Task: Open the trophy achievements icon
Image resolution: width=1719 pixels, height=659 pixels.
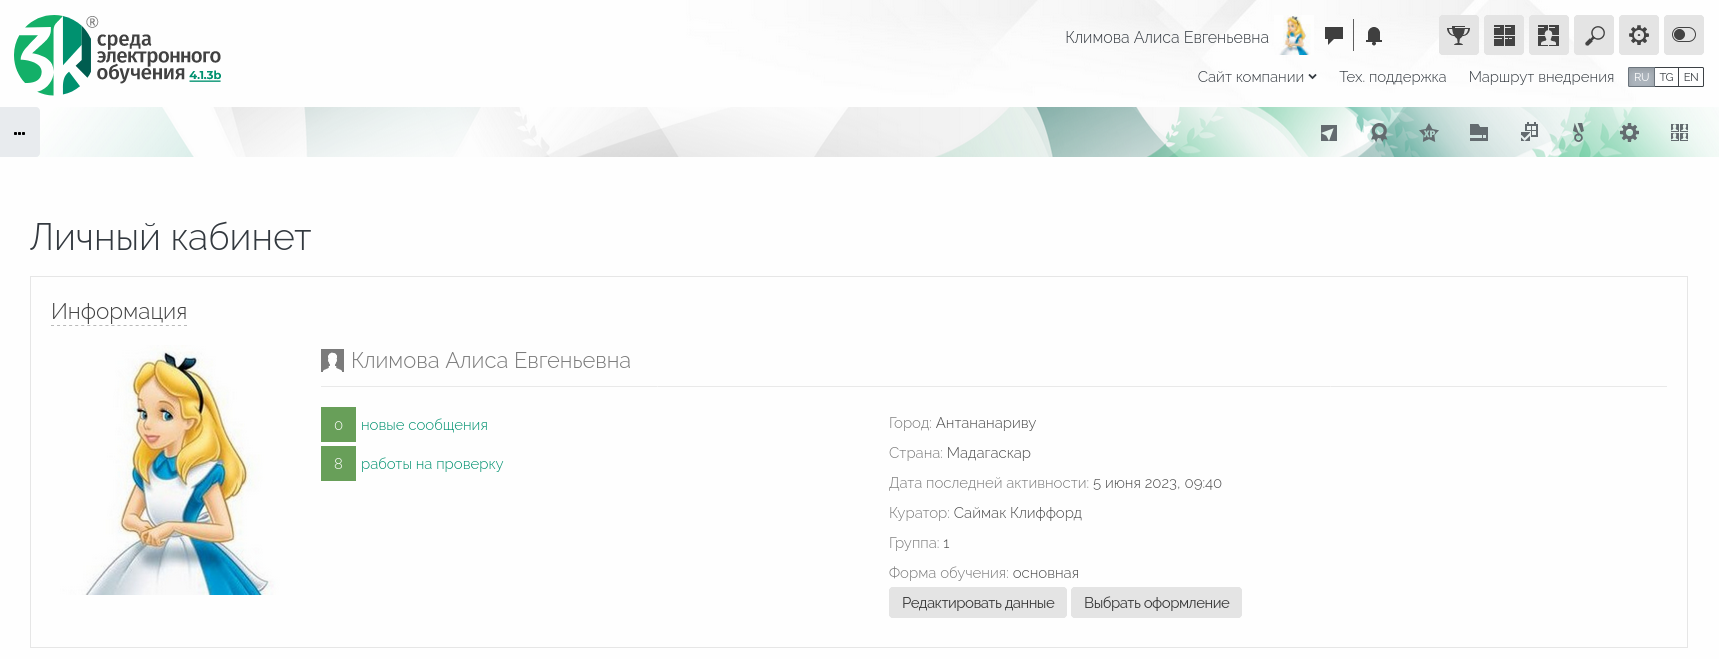Action: [x=1458, y=36]
